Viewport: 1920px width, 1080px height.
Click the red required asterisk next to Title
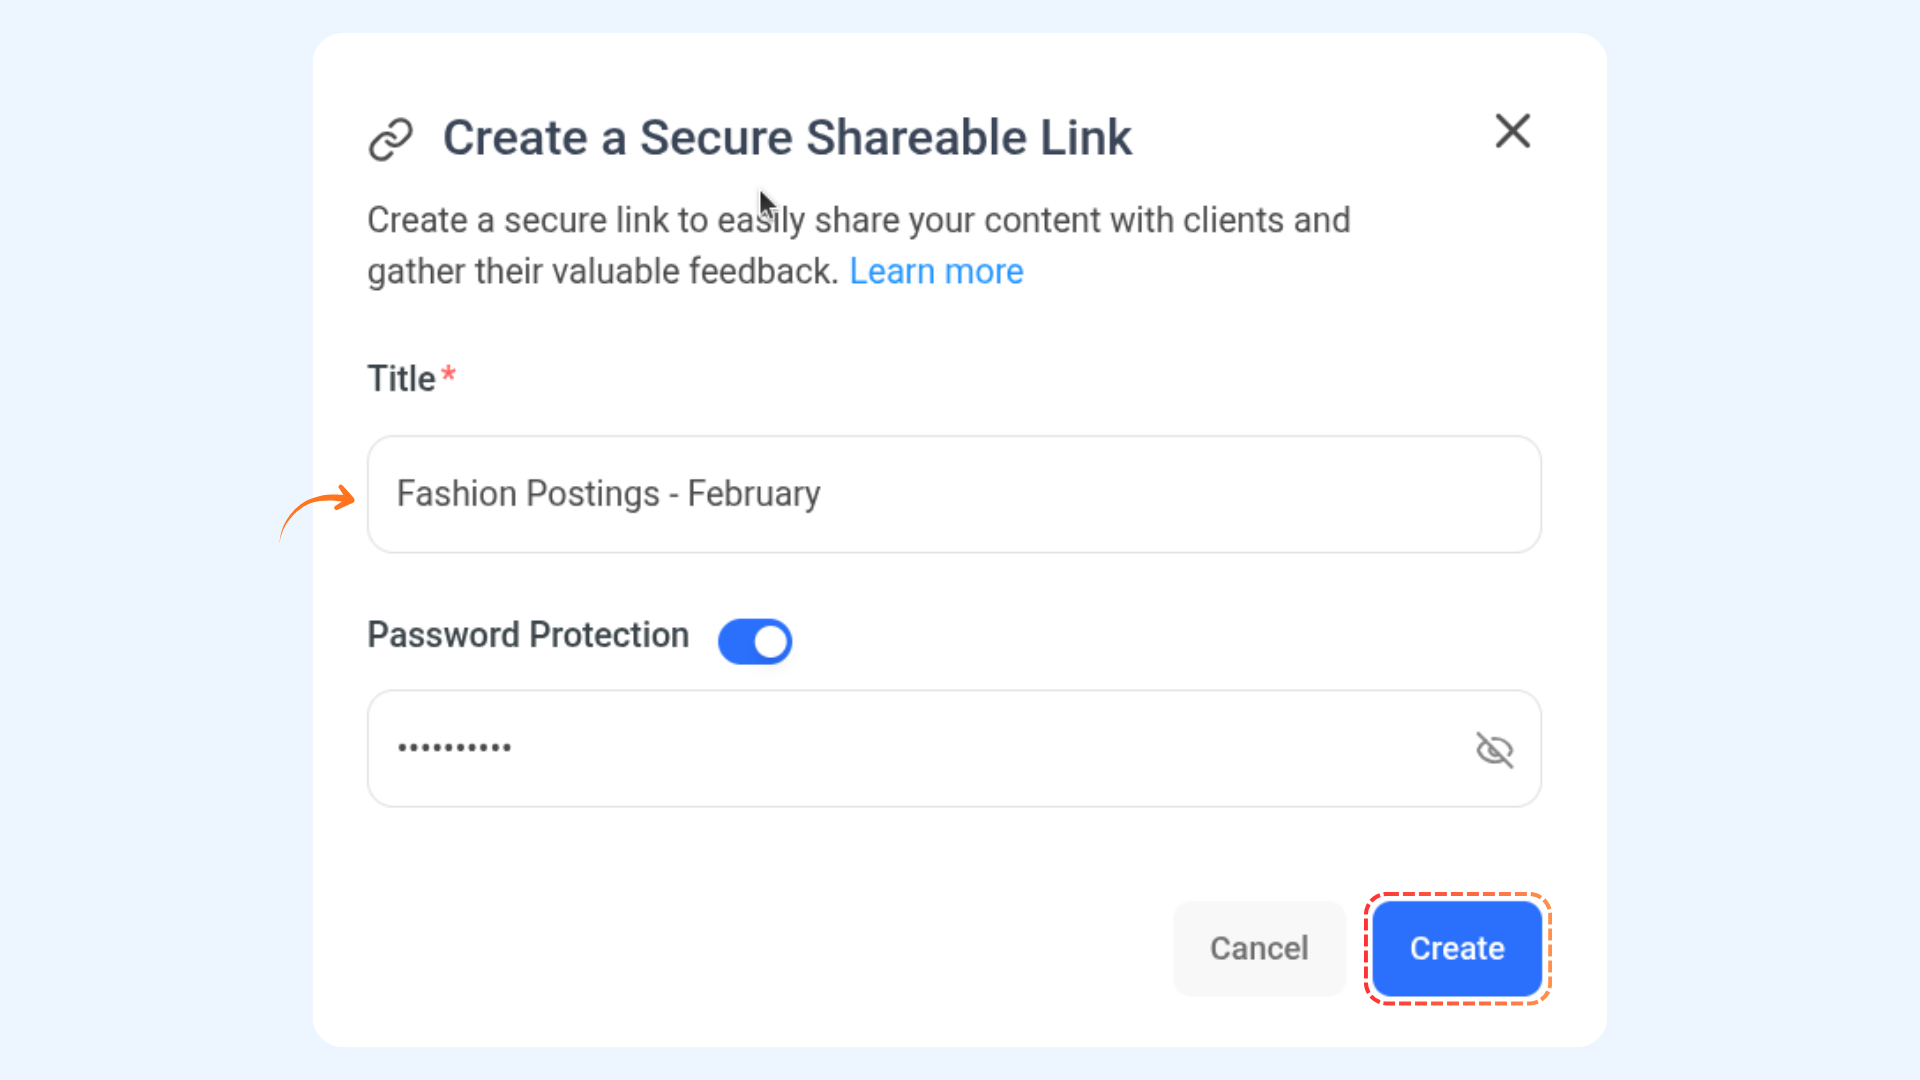[449, 374]
